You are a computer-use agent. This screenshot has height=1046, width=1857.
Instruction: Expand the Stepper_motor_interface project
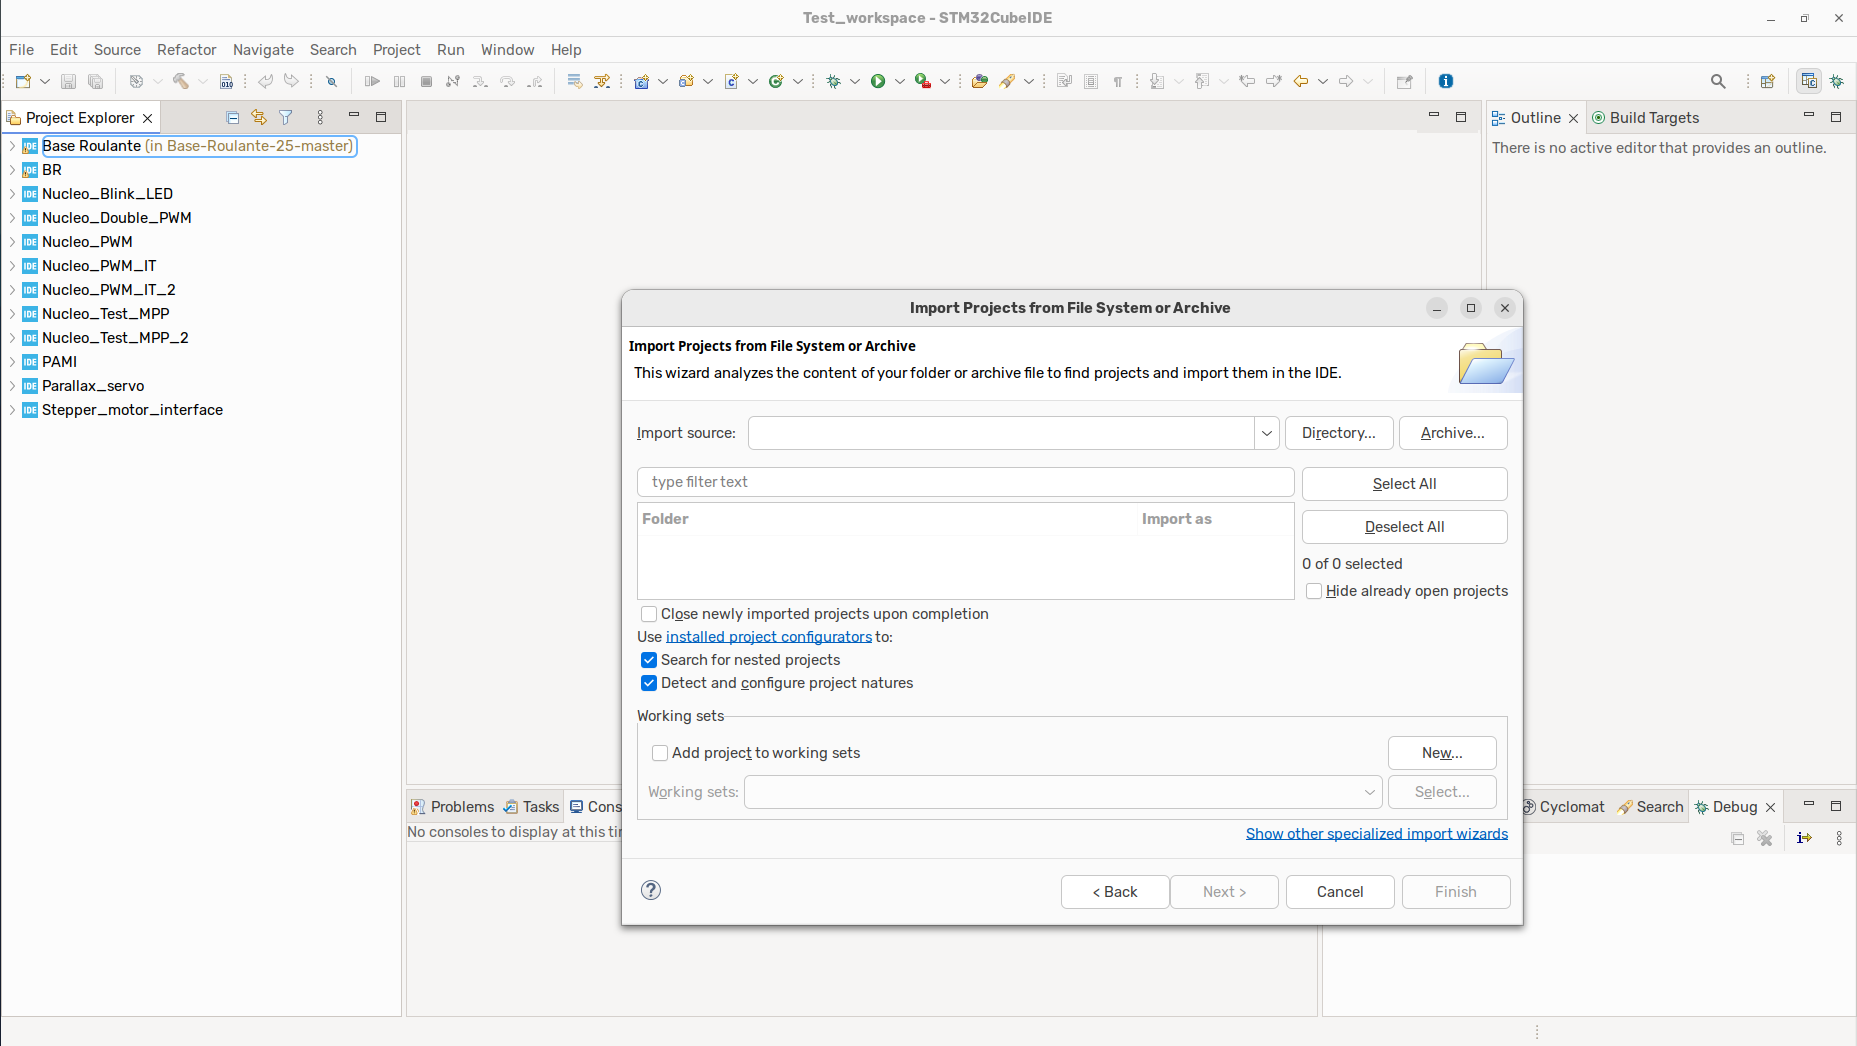click(12, 410)
